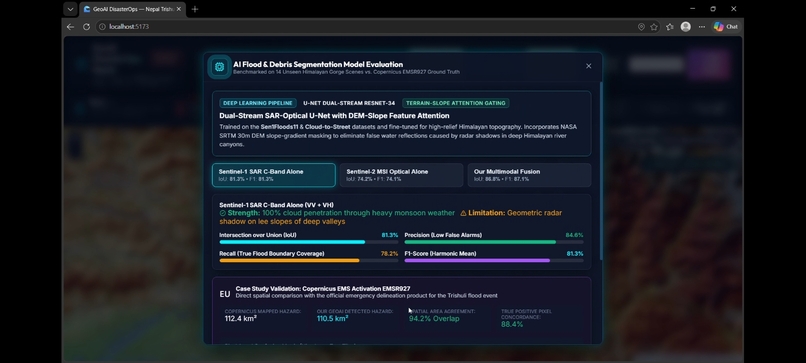
Task: Open the tab actions dropdown
Action: point(70,9)
